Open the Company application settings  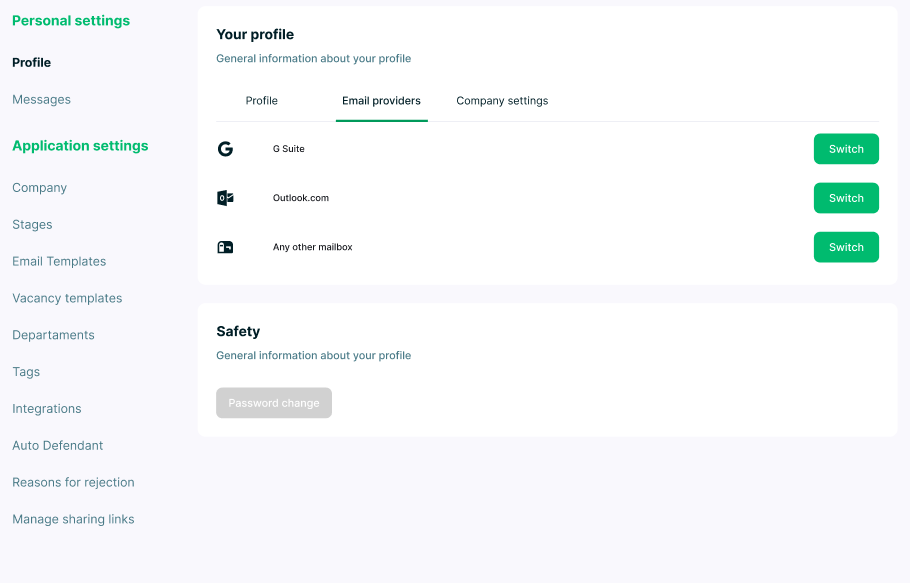click(x=39, y=188)
